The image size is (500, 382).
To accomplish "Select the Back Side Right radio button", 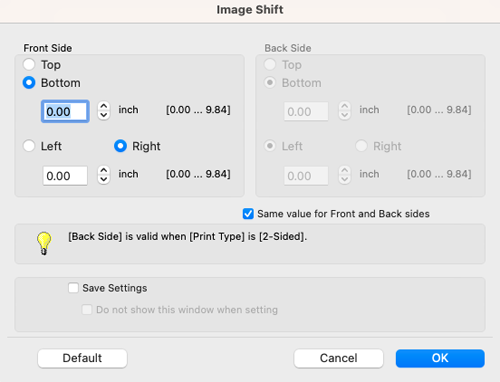I will (361, 146).
